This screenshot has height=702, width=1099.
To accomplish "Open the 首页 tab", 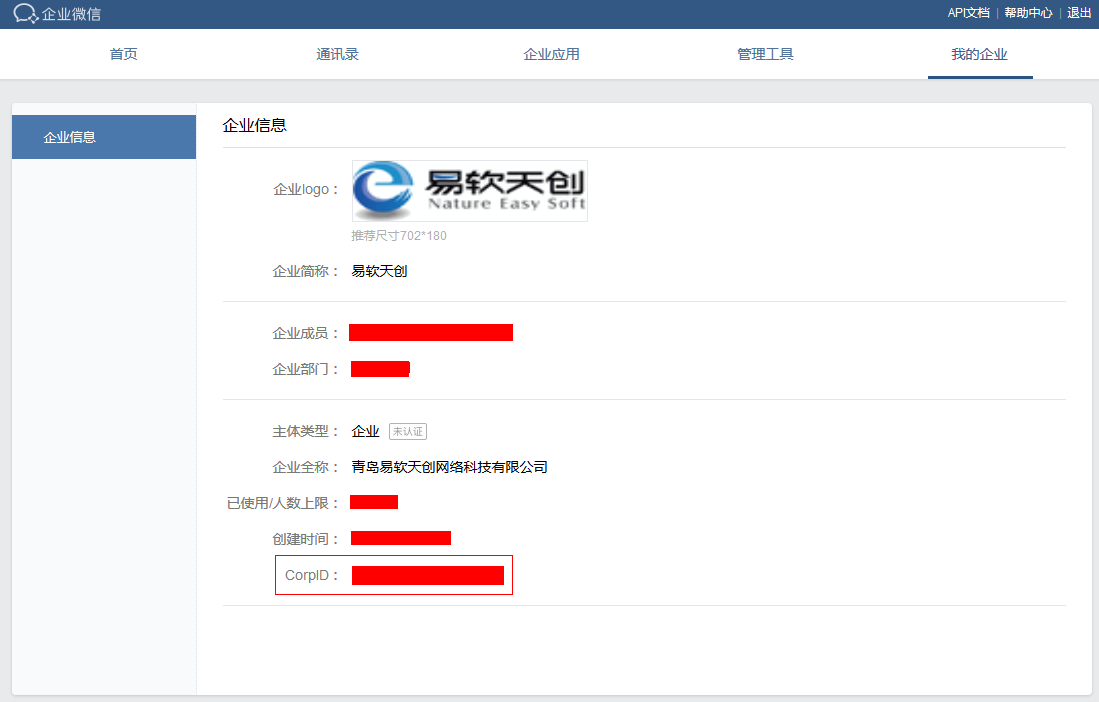I will click(123, 54).
